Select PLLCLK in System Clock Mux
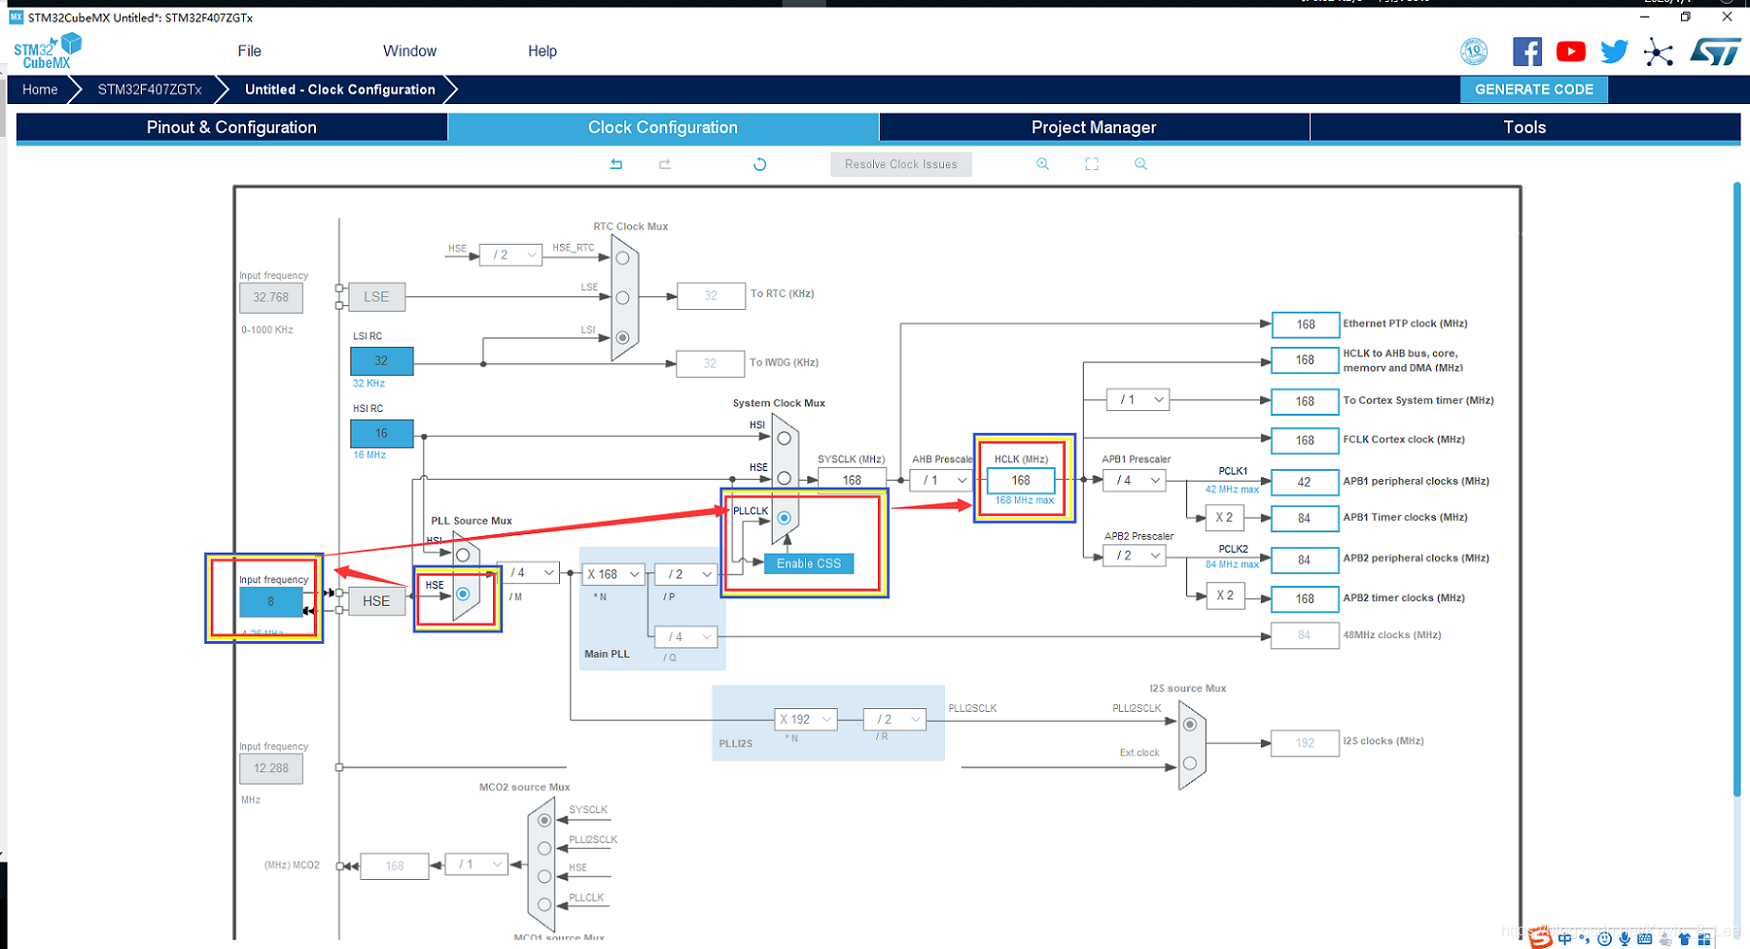Screen dimensions: 1750x949 point(784,518)
